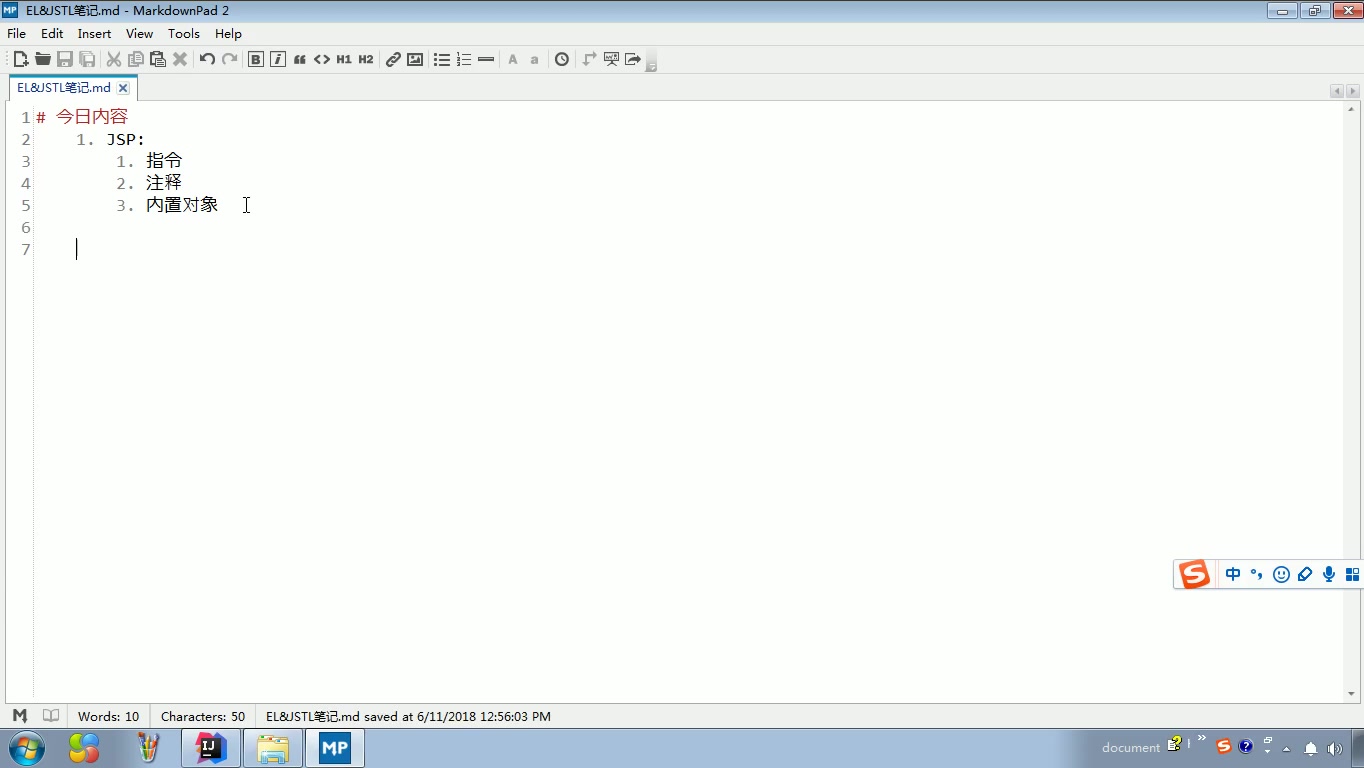Open a file using the folder icon
The width and height of the screenshot is (1364, 768).
coord(42,60)
